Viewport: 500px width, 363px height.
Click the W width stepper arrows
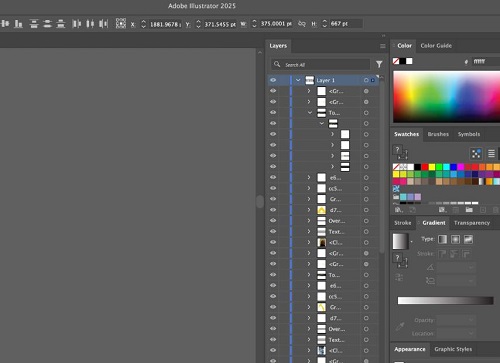(254, 24)
